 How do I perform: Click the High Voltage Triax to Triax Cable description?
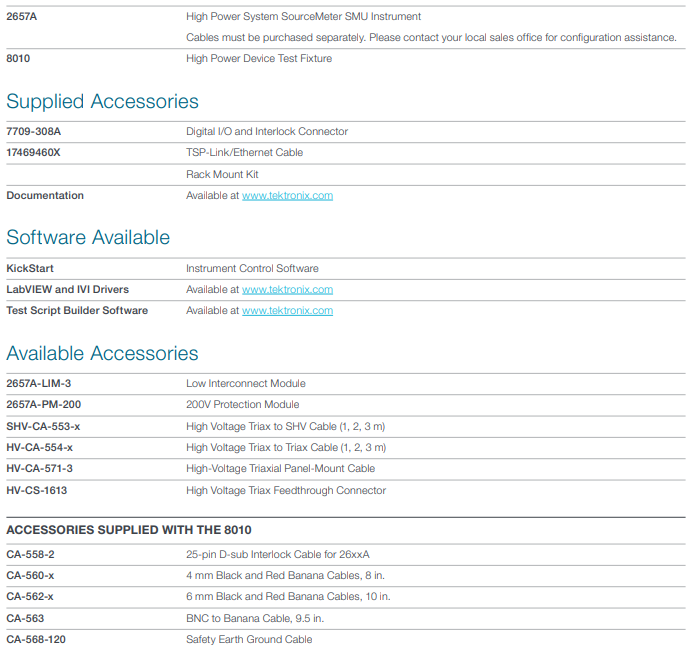click(x=286, y=448)
